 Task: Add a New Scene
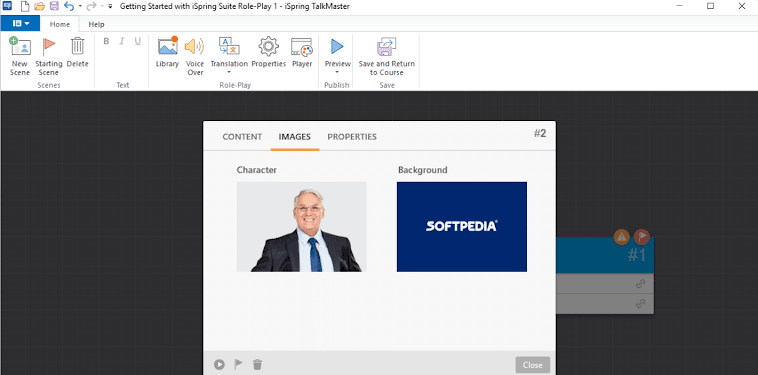coord(19,57)
